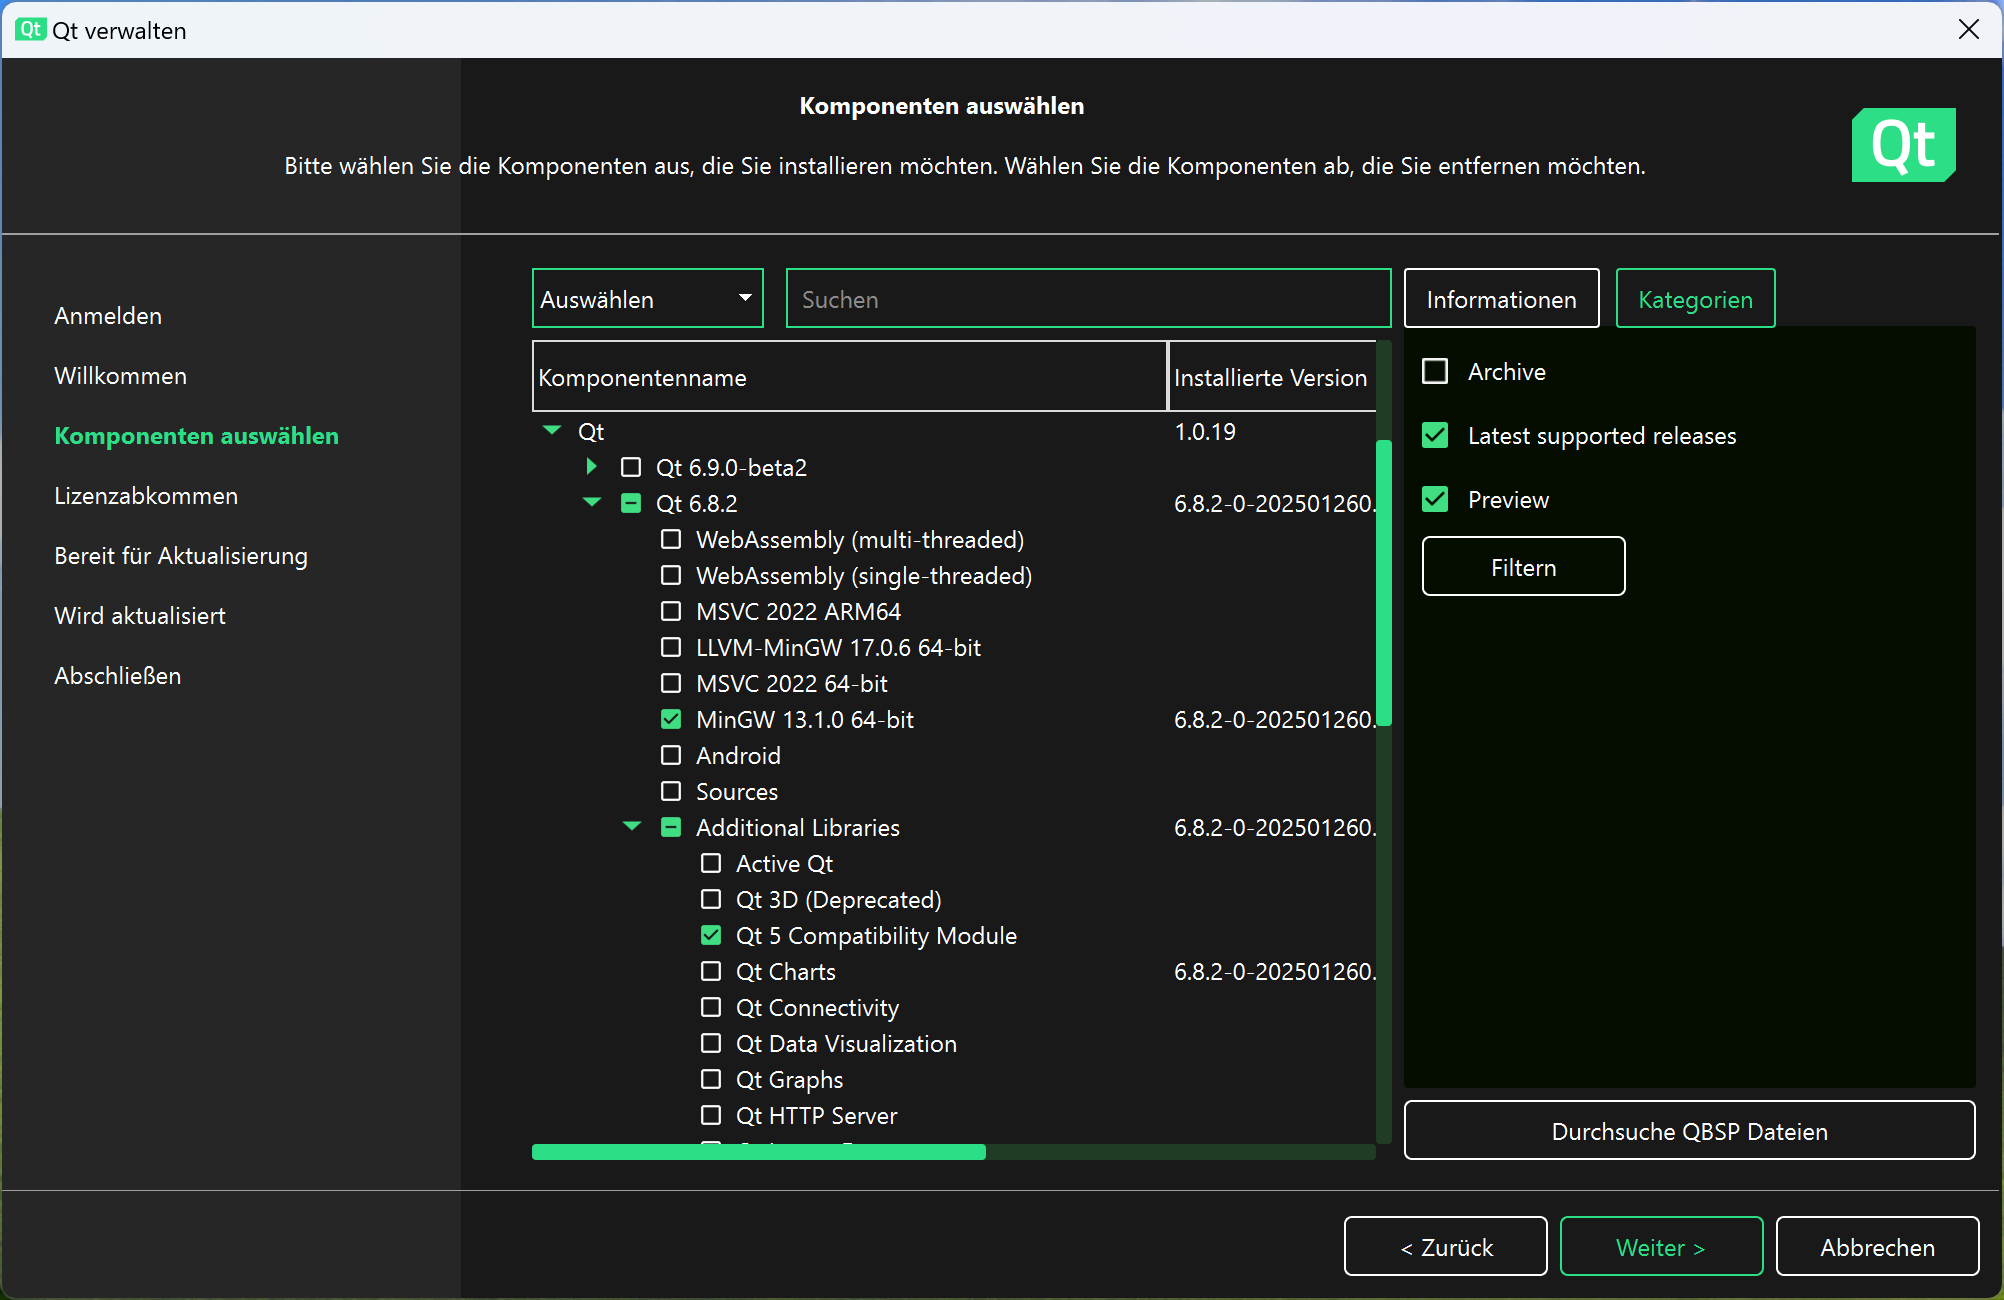Select the Willkommen step in sidebar

(120, 376)
